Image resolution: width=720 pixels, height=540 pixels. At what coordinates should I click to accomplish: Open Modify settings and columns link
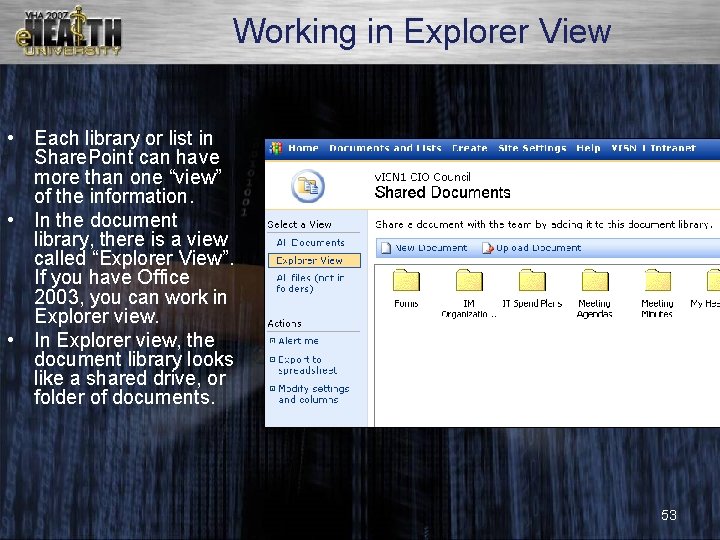(314, 394)
